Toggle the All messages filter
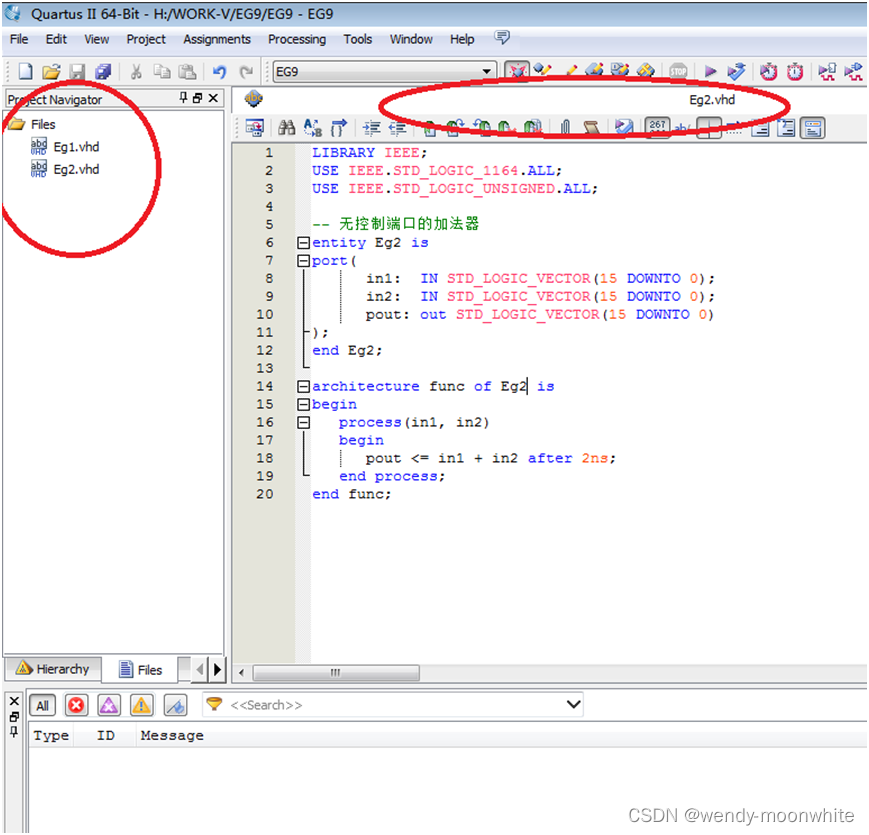This screenshot has height=835, width=869. click(x=42, y=705)
